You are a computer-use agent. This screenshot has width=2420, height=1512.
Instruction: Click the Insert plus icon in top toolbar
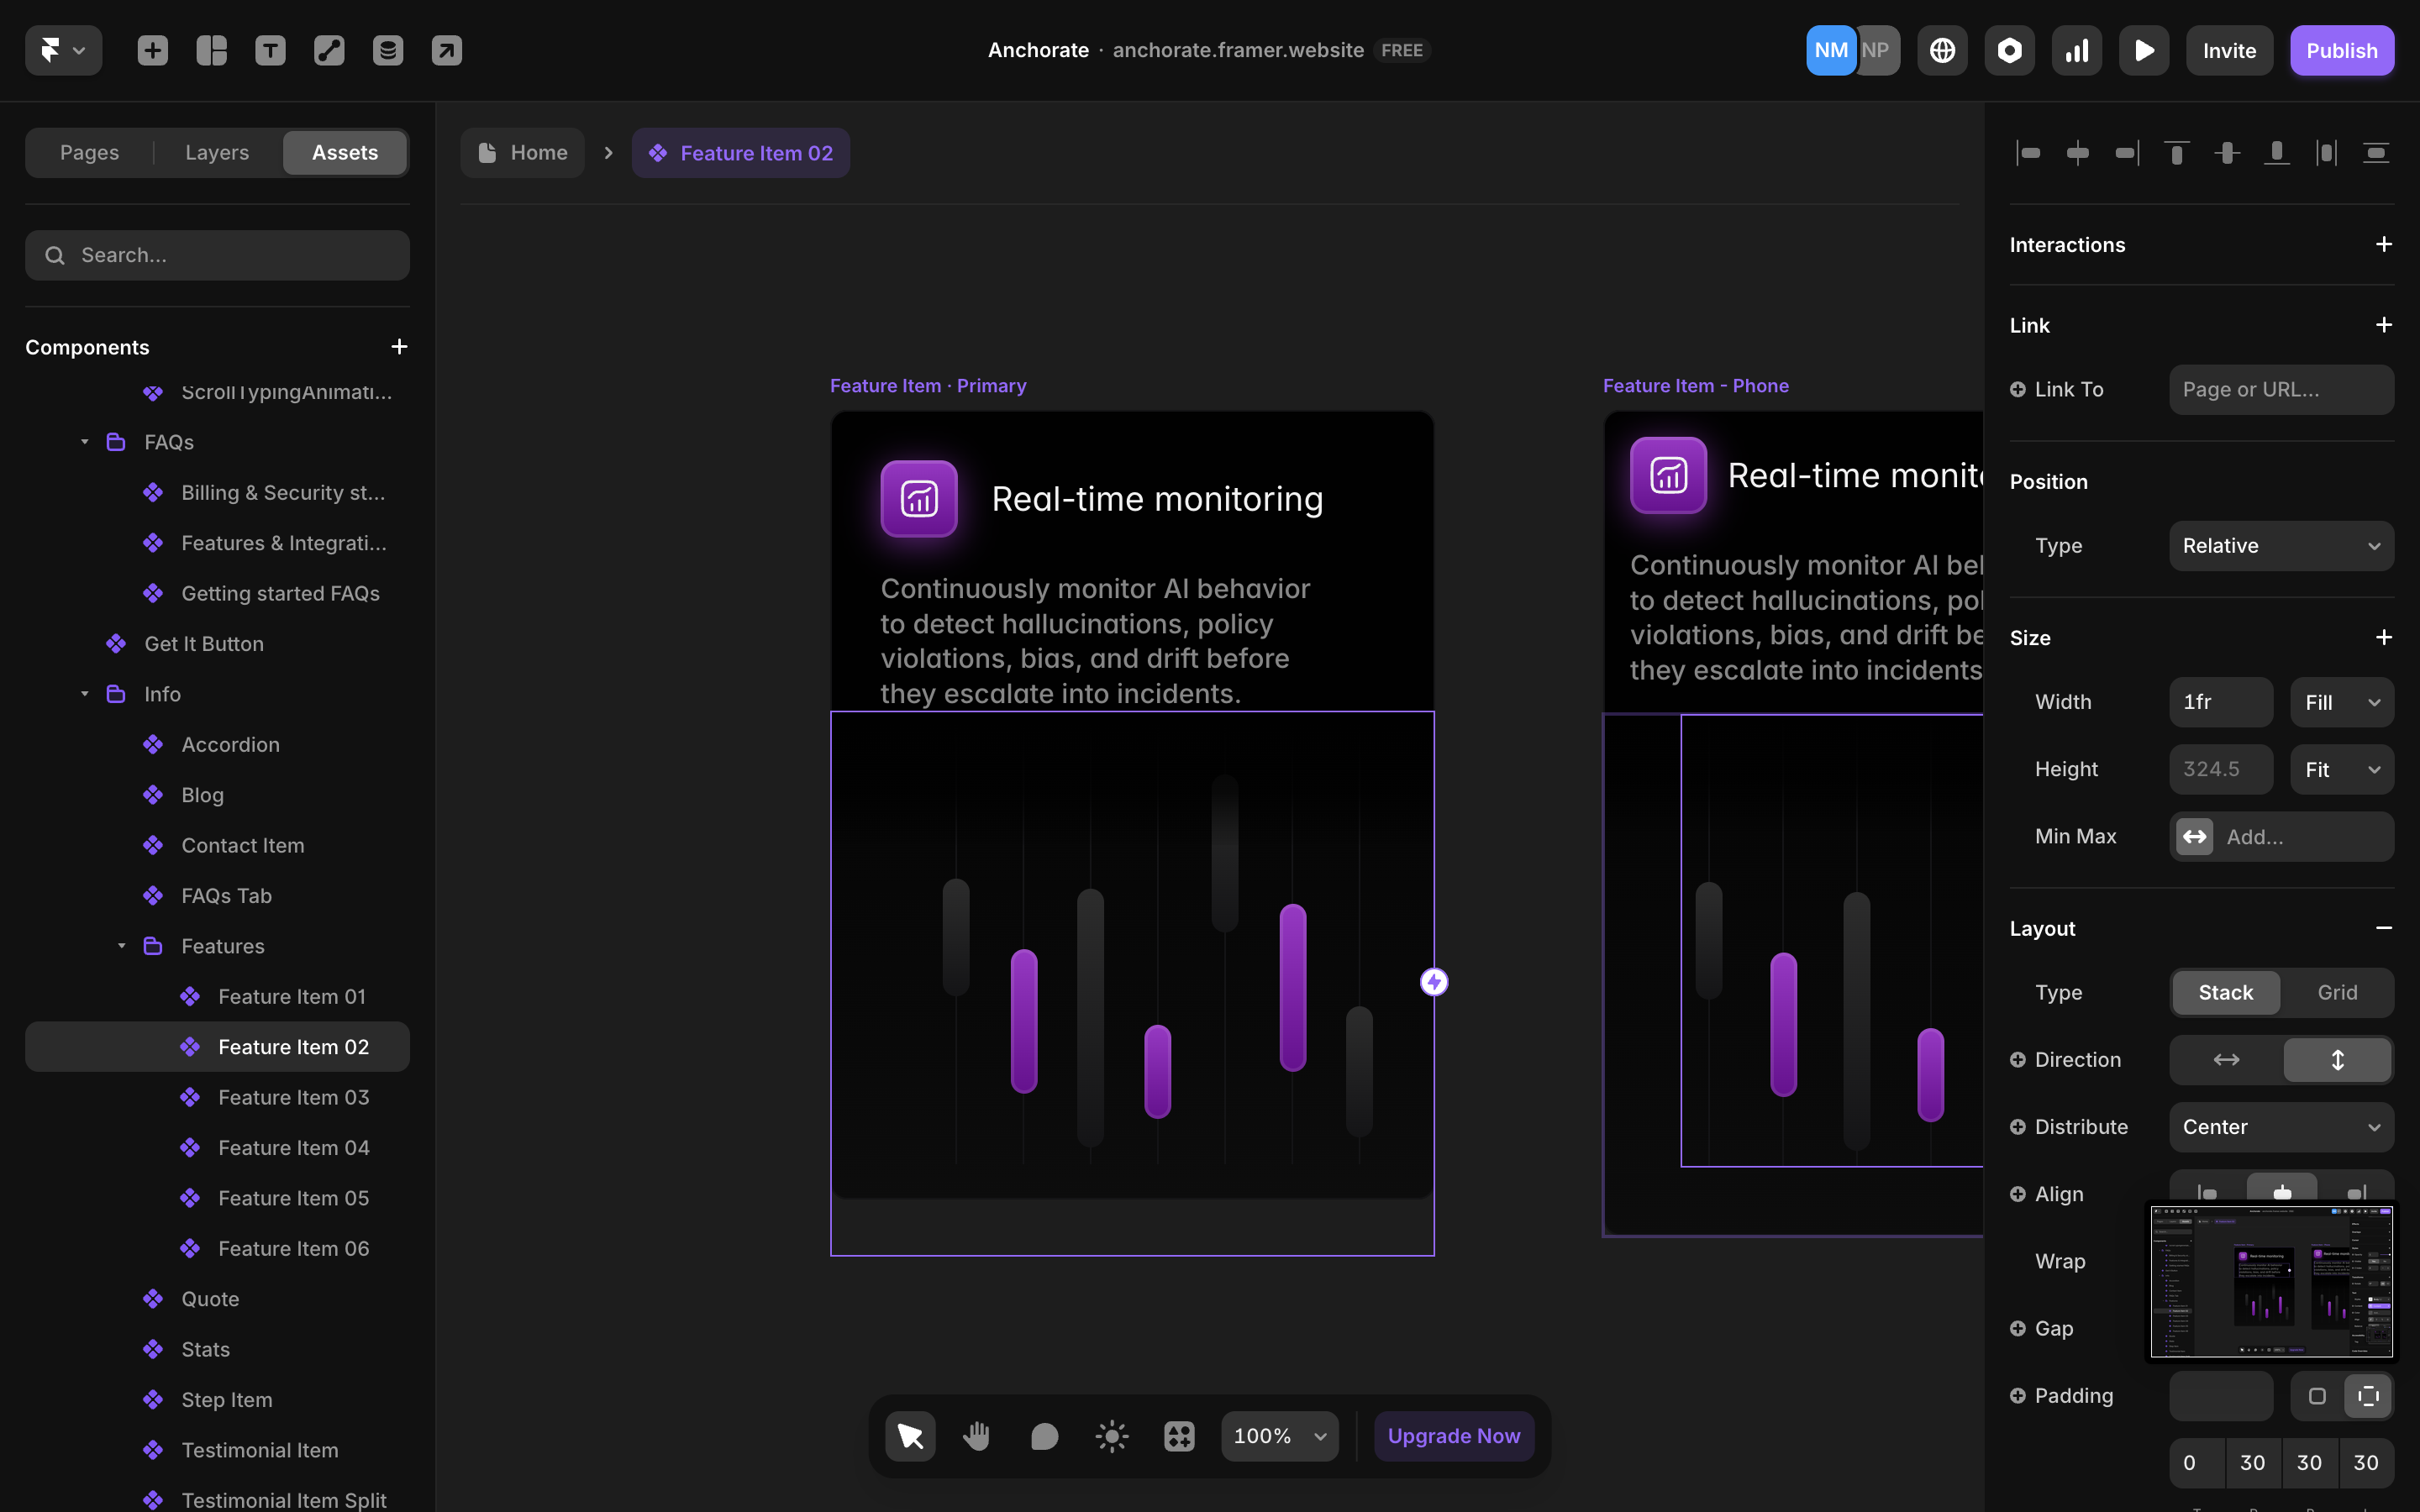[x=152, y=50]
